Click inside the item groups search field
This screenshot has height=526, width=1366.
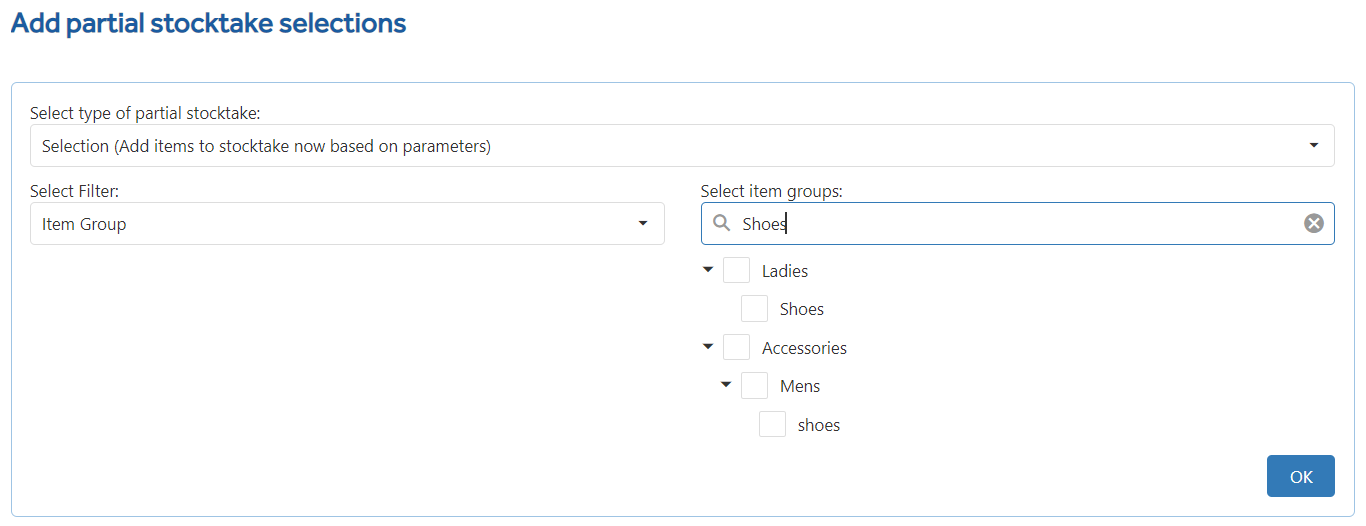coord(1018,223)
